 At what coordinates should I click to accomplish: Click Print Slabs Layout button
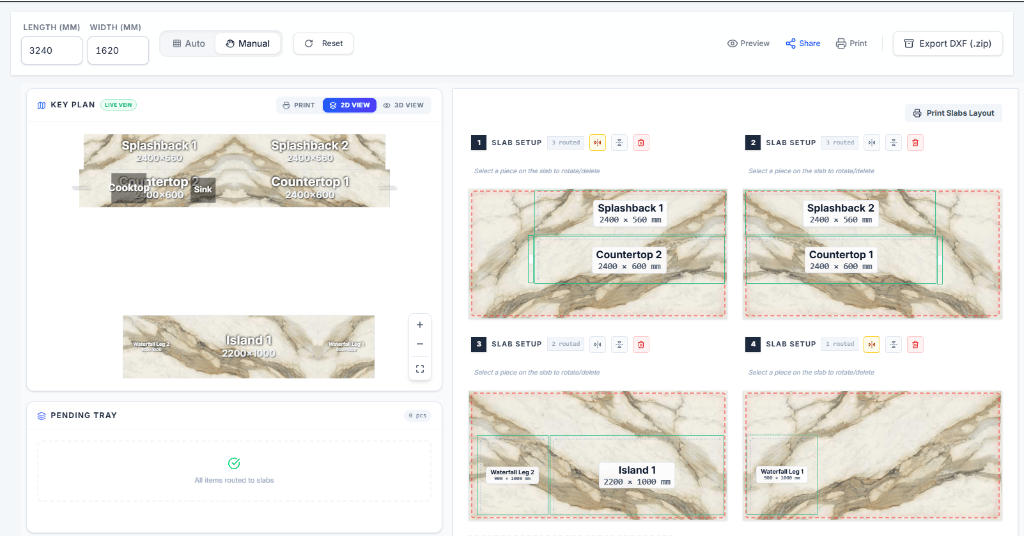tap(953, 113)
